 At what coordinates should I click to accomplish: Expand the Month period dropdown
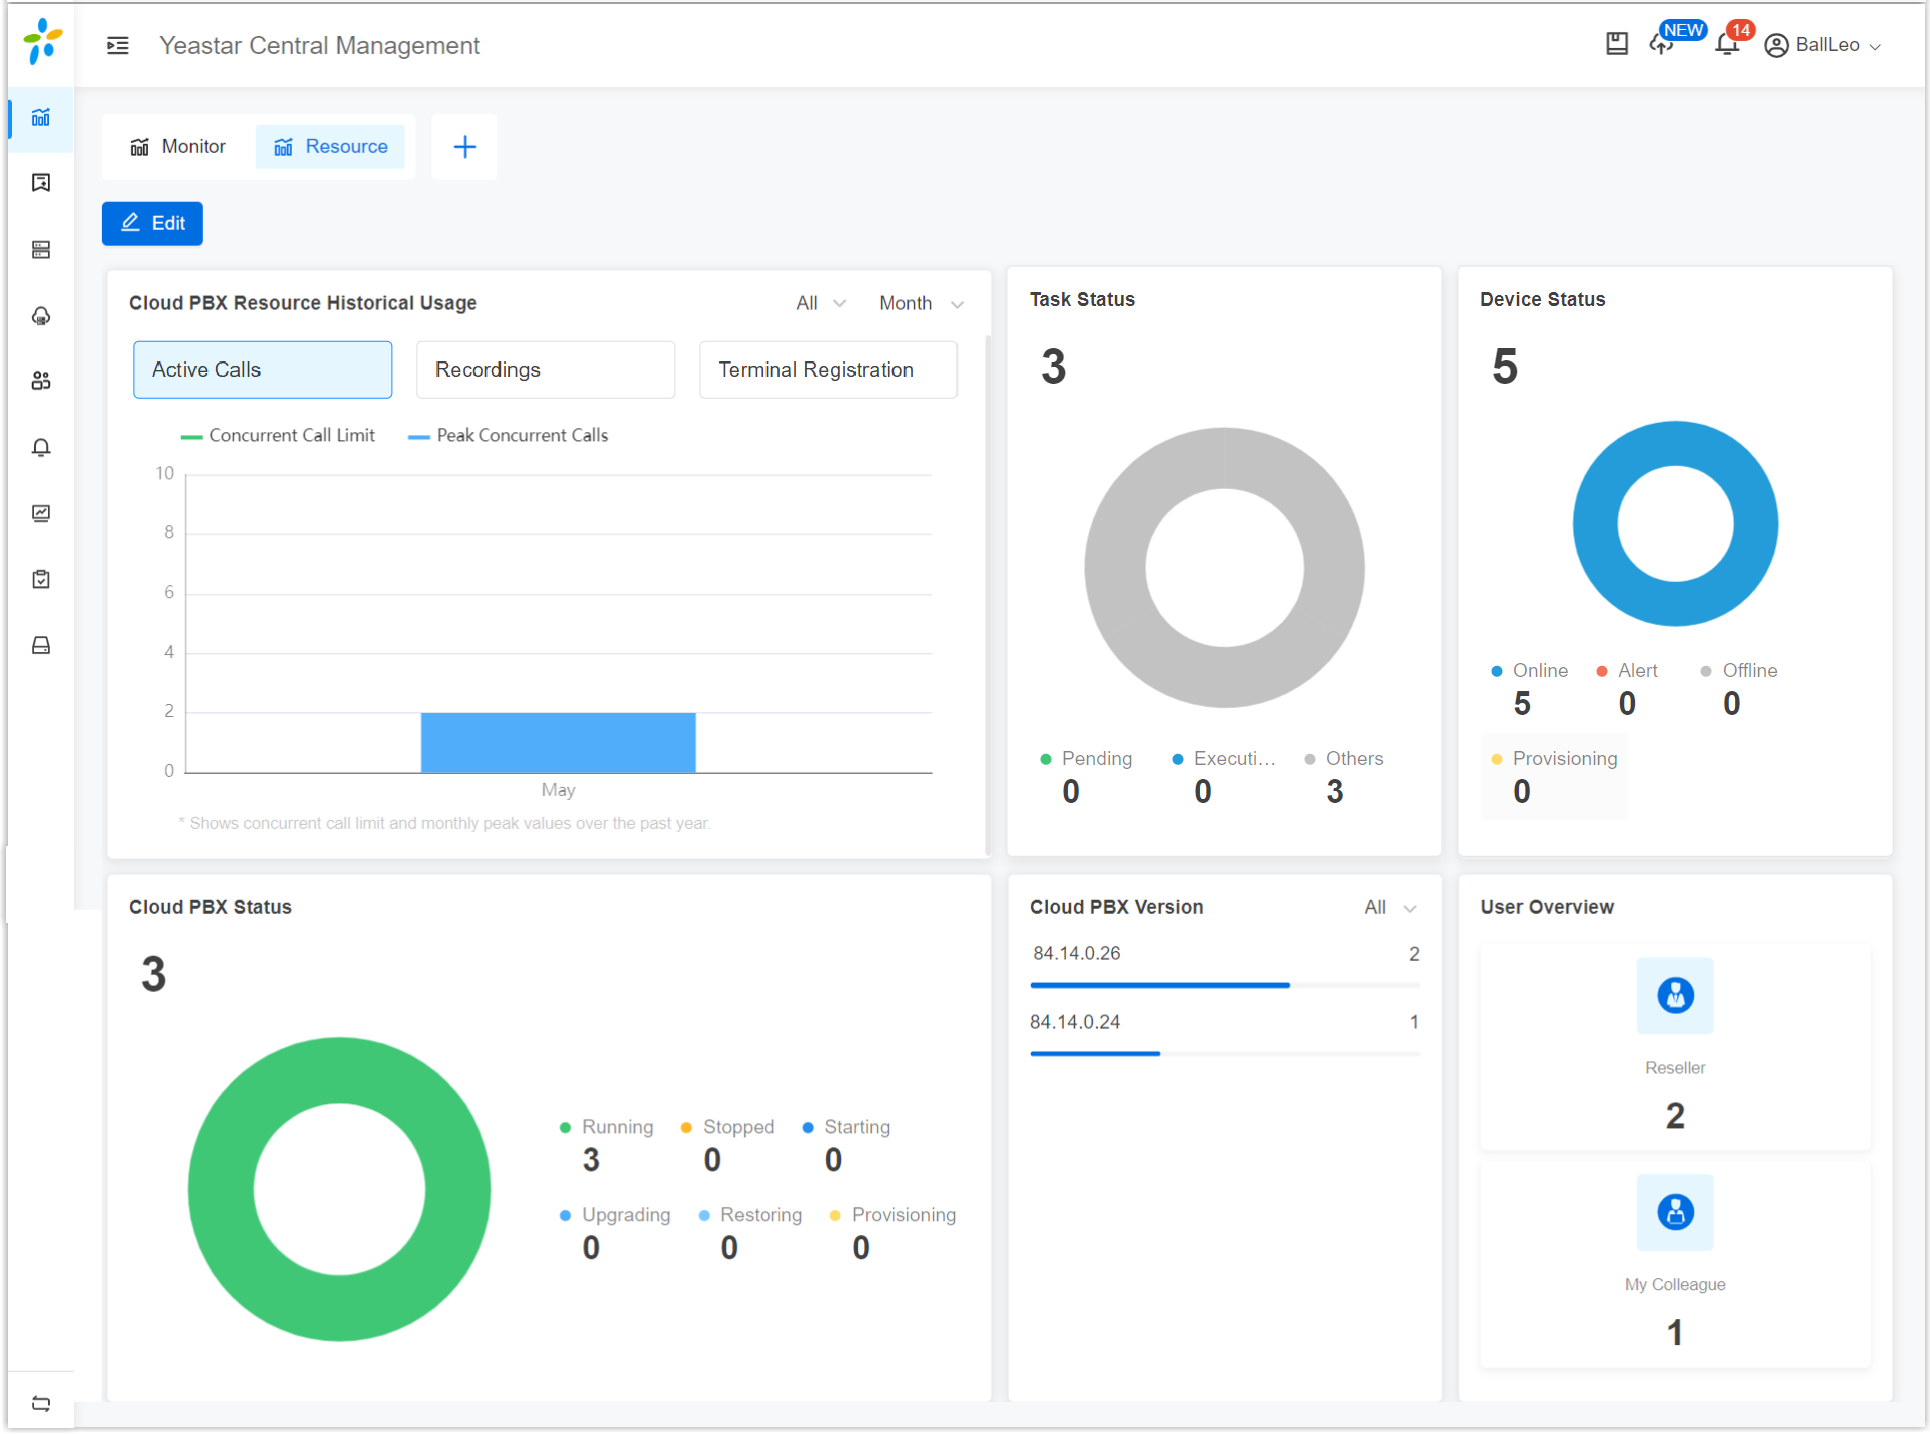click(920, 303)
